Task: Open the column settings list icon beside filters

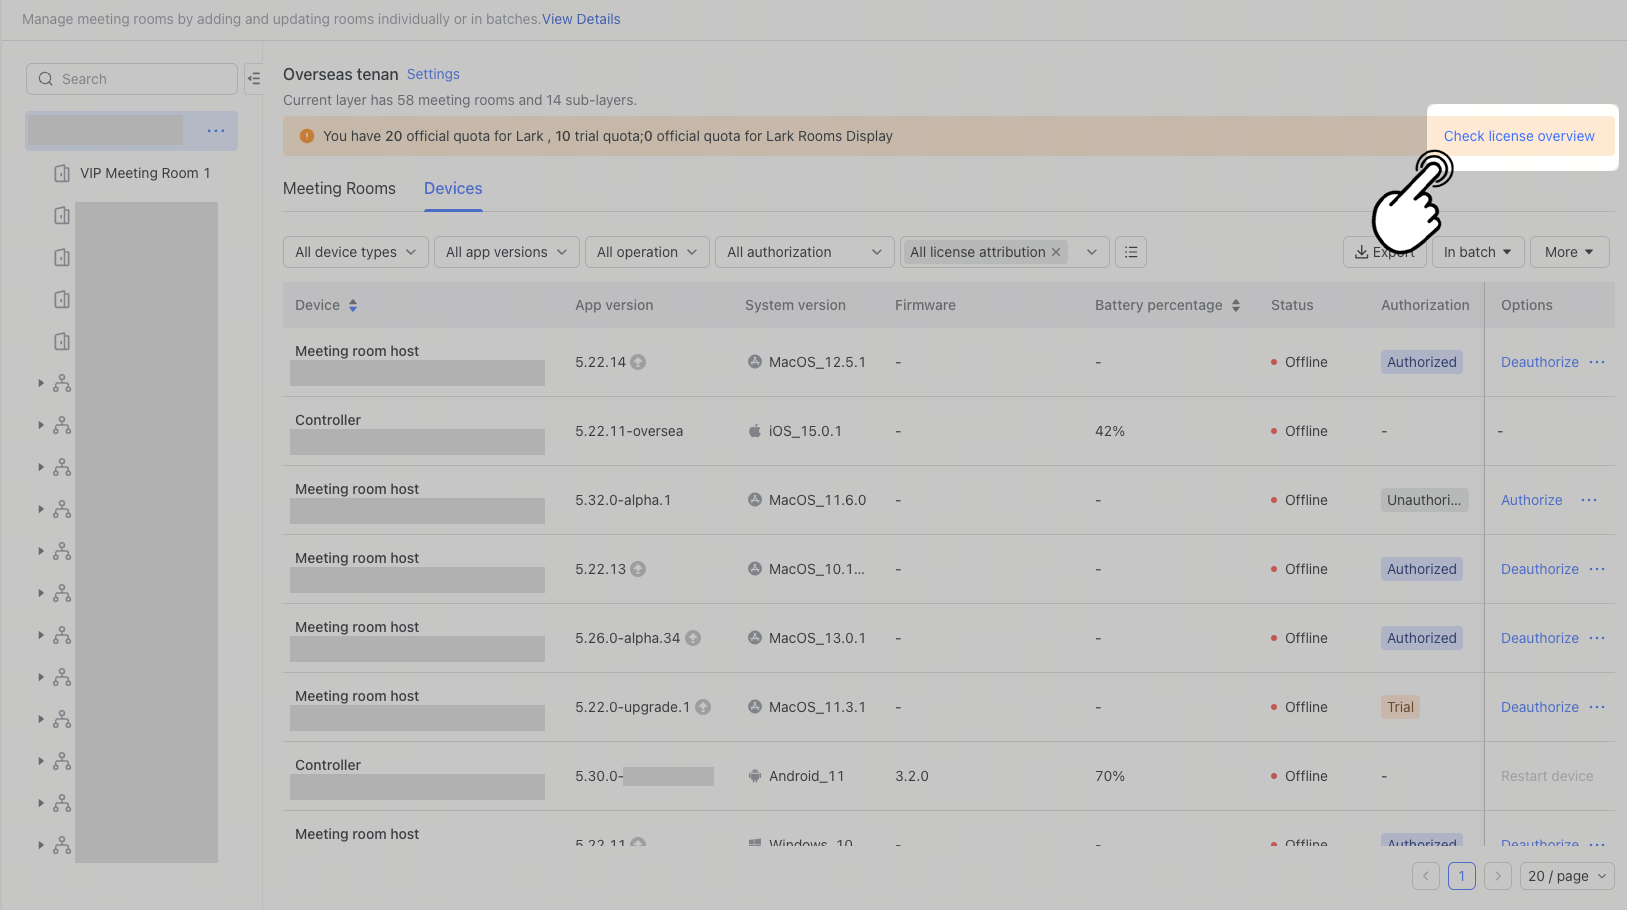Action: pos(1131,251)
